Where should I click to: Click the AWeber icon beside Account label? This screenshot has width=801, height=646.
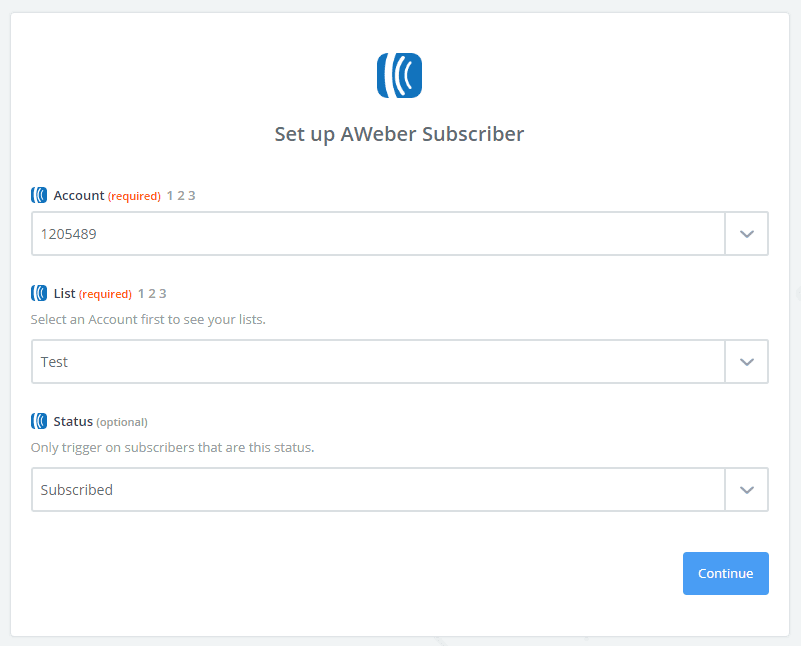(x=39, y=195)
